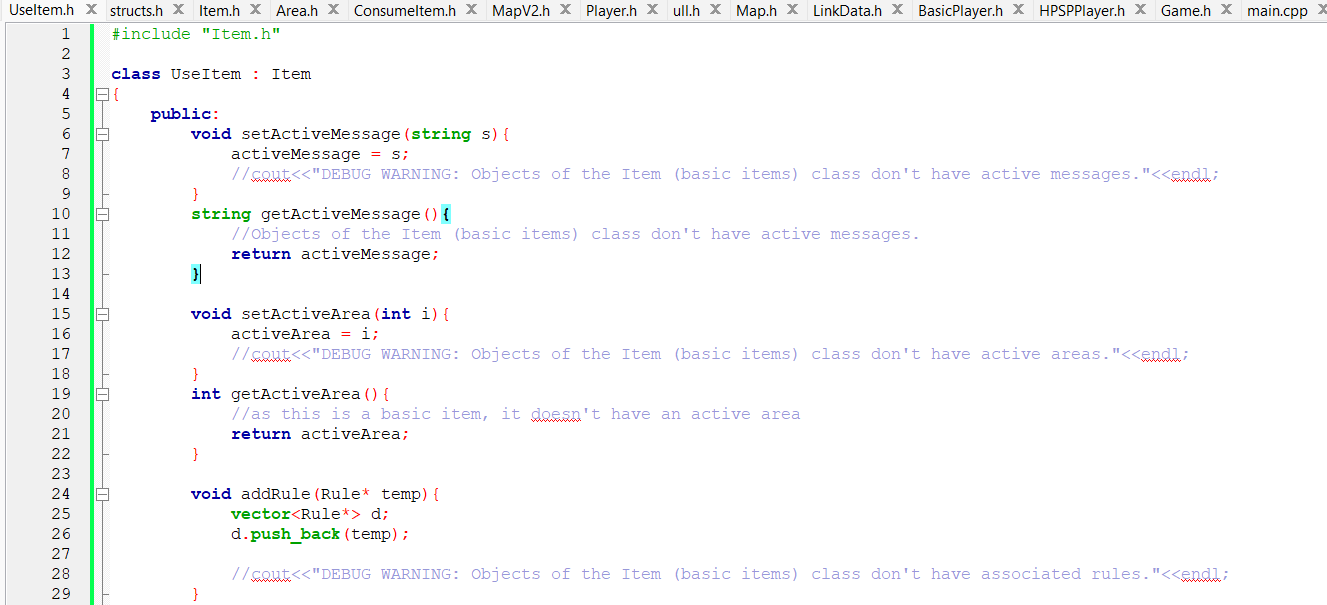Switch to the BasicPlayer.h tab

click(960, 9)
